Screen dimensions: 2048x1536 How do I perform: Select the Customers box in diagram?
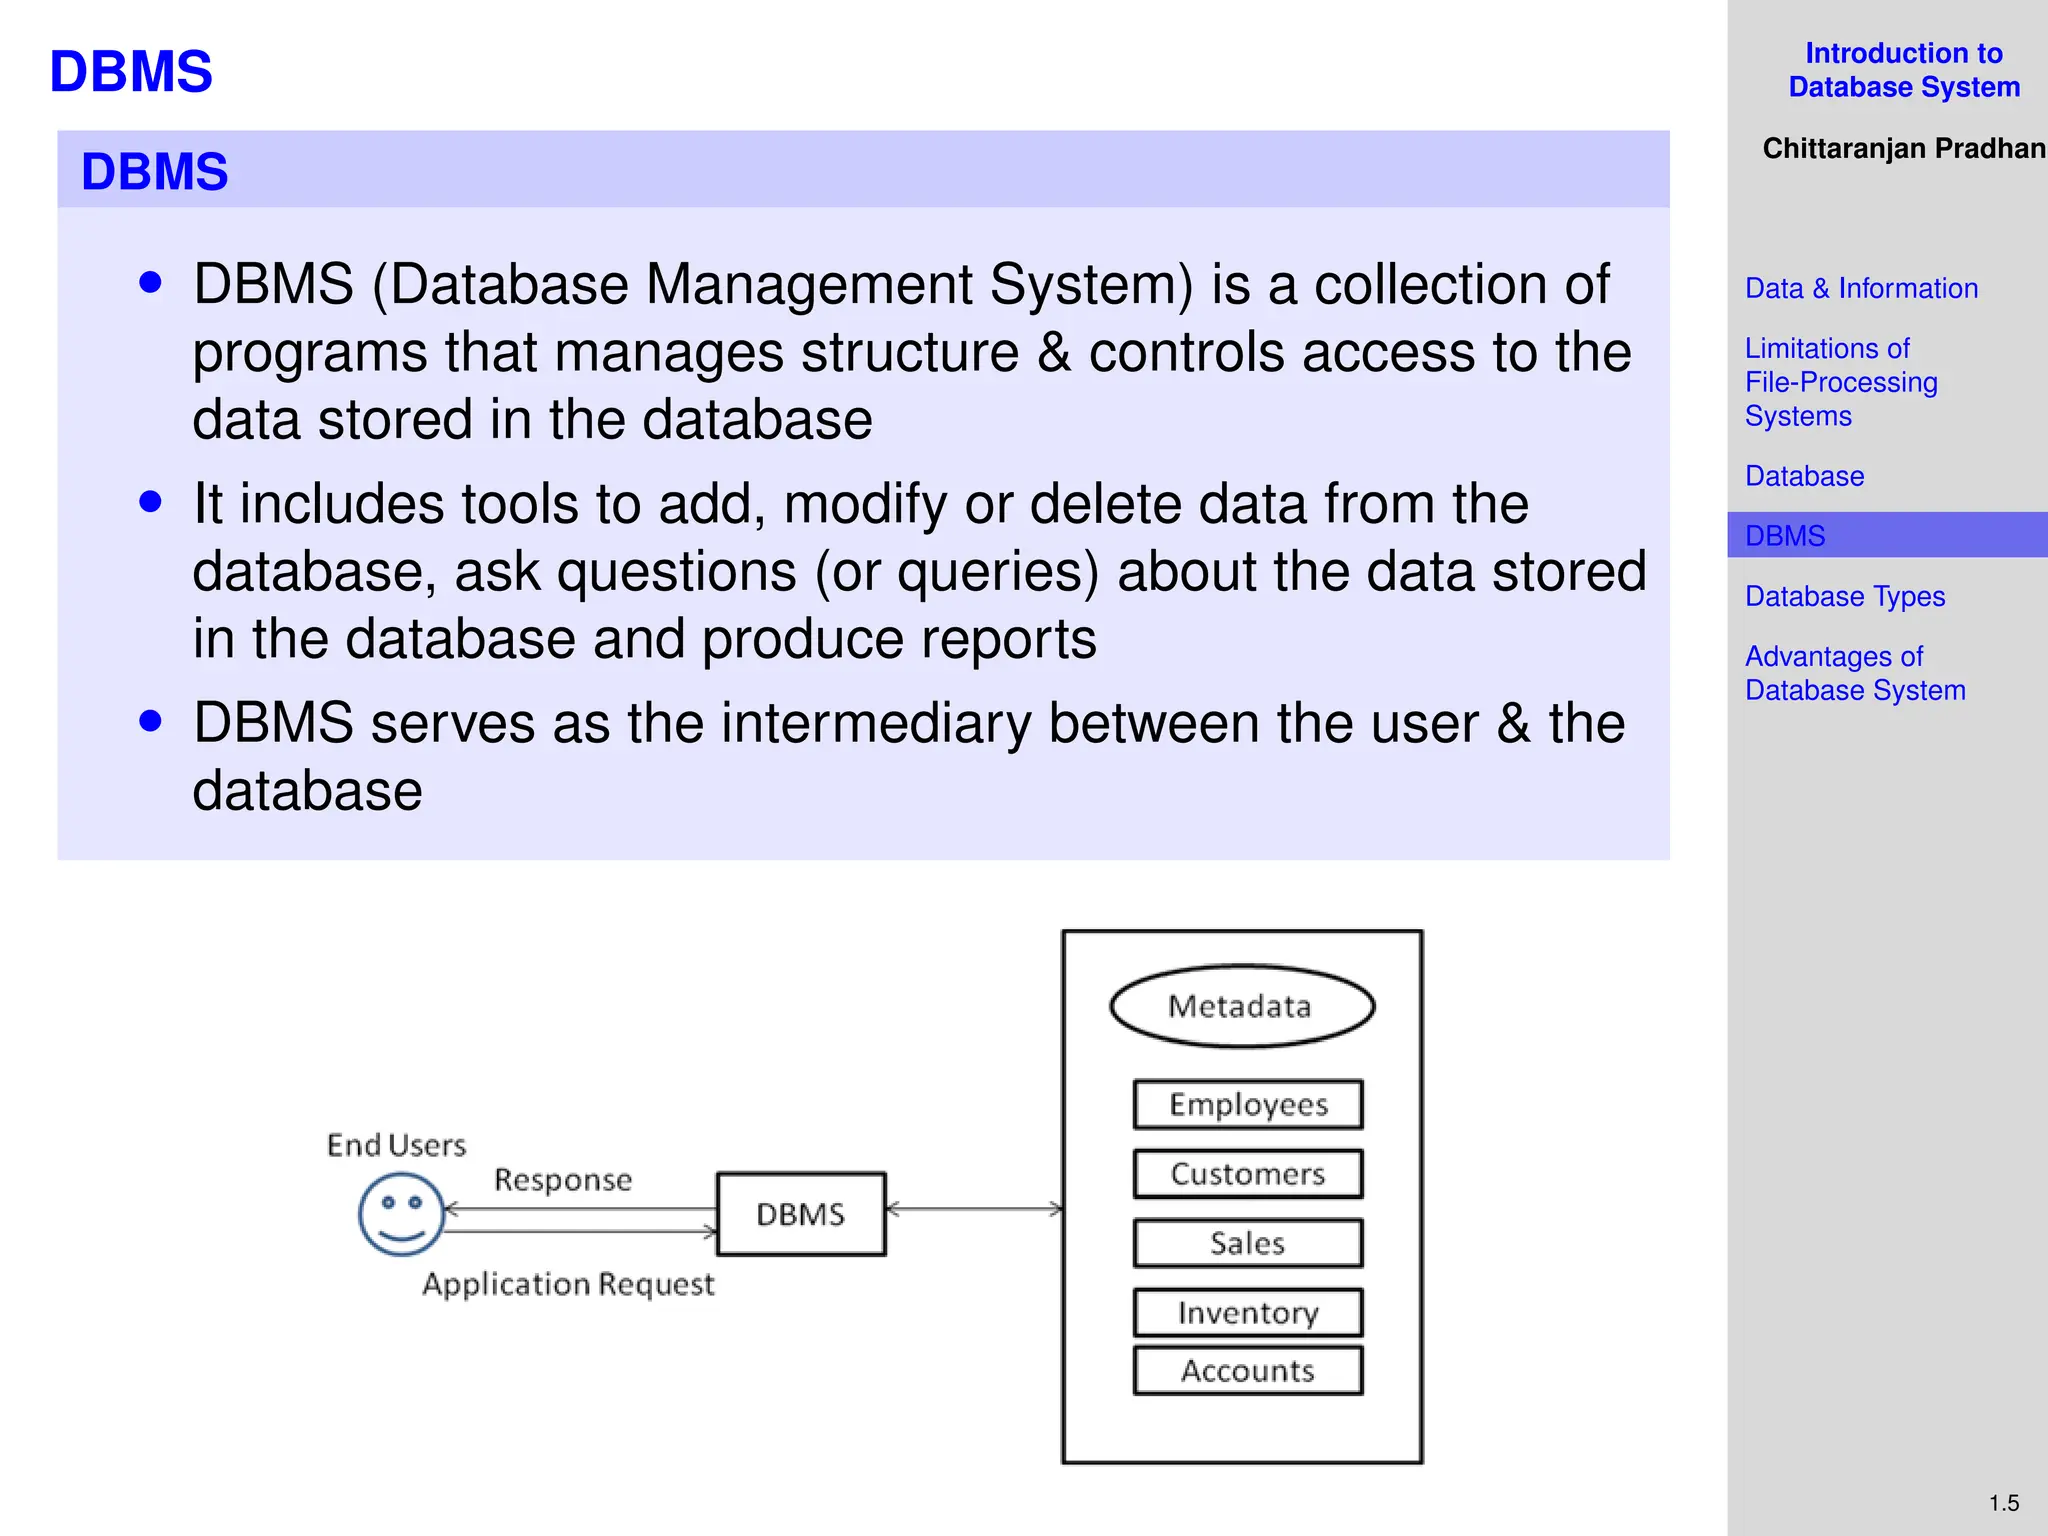click(x=1247, y=1174)
